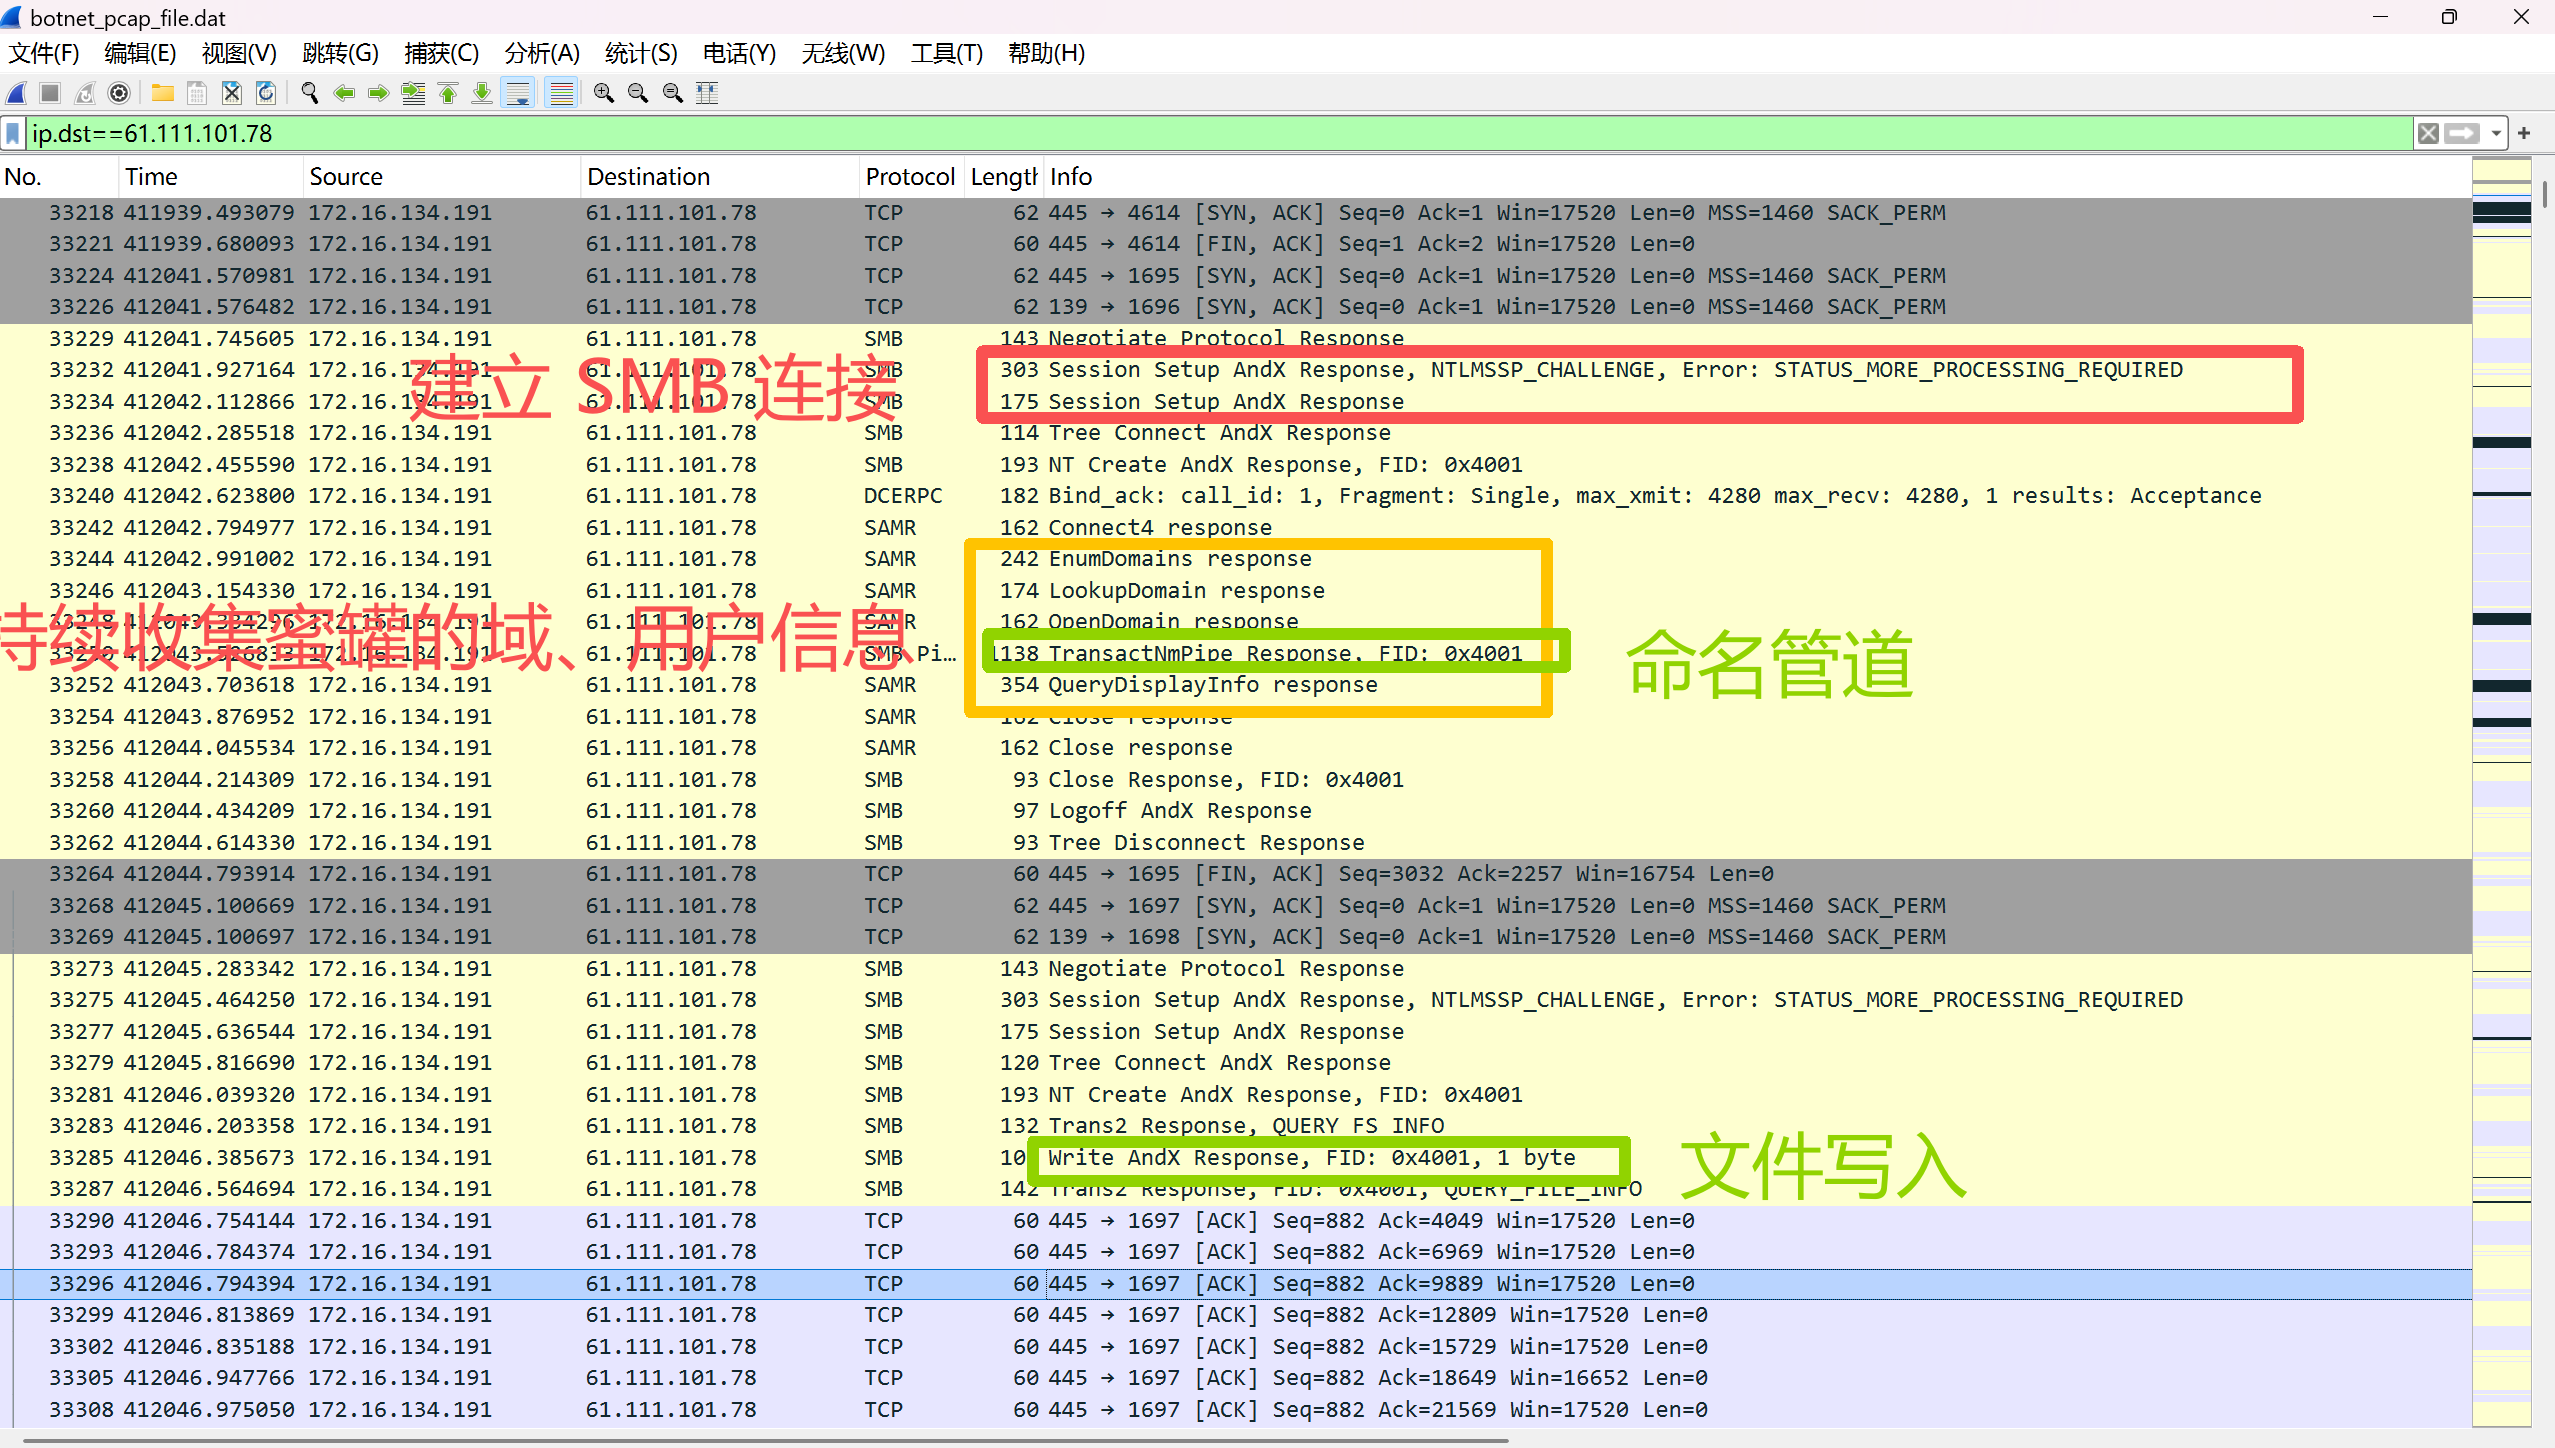Clear the display filter with X button
Screen dimensions: 2555x1448
2428,133
